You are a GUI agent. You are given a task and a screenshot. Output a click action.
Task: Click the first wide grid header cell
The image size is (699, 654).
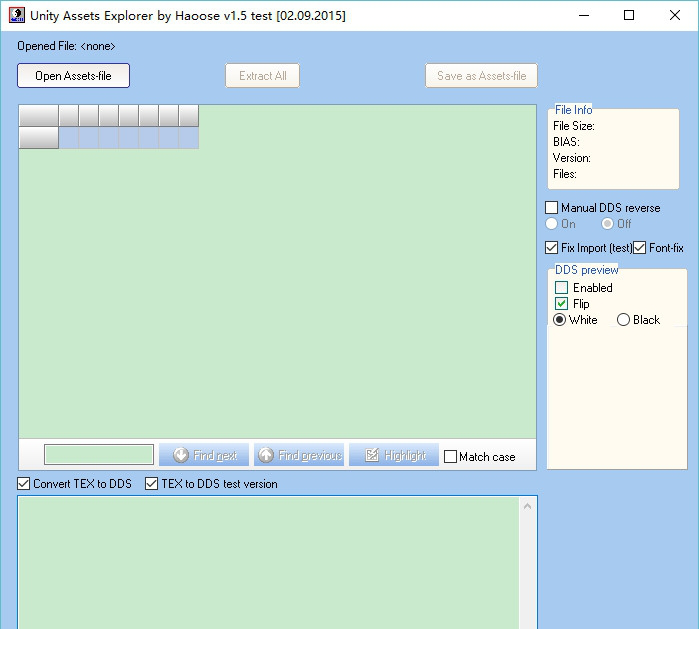(x=39, y=116)
